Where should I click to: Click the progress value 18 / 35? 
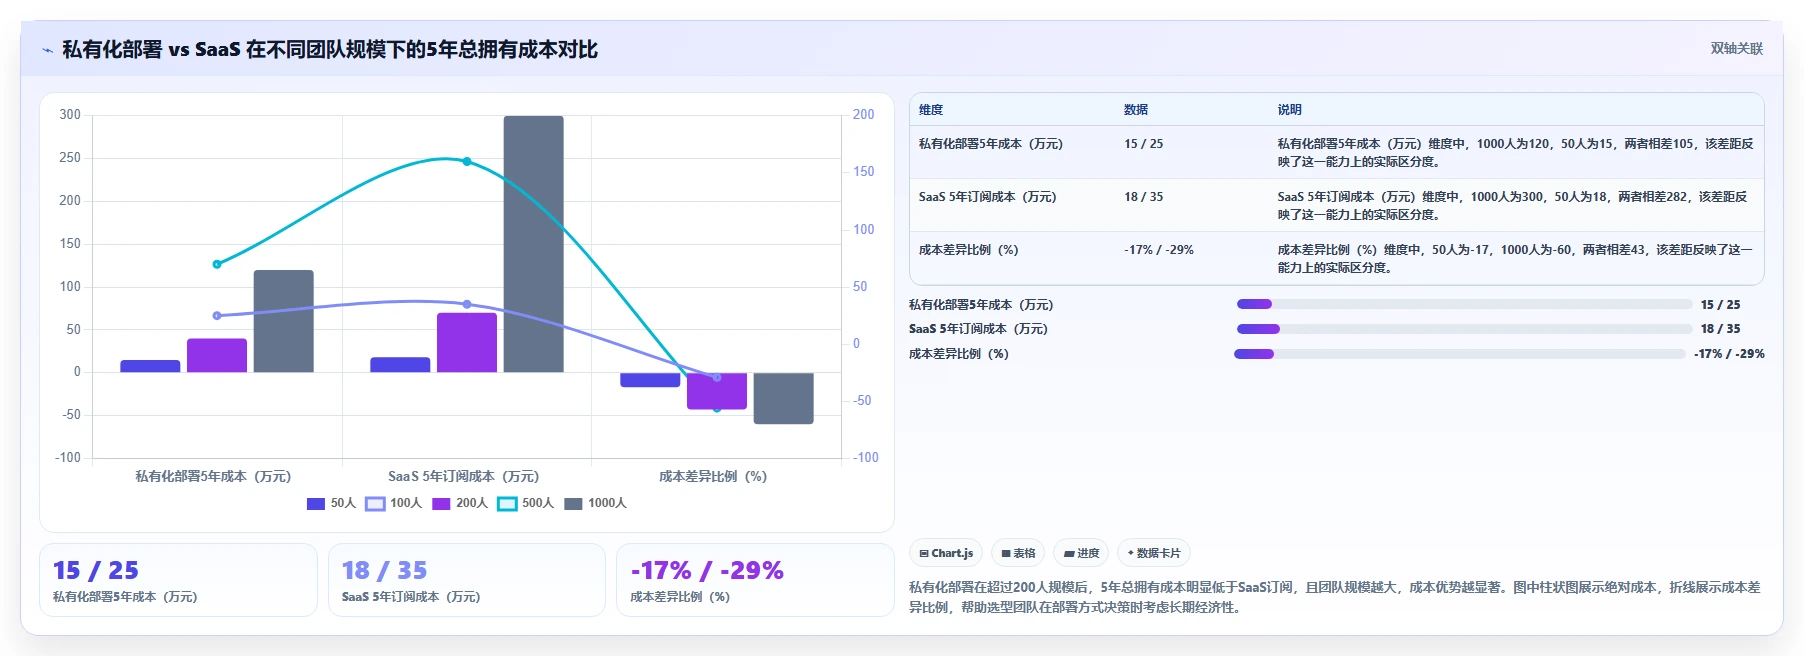(x=1720, y=329)
